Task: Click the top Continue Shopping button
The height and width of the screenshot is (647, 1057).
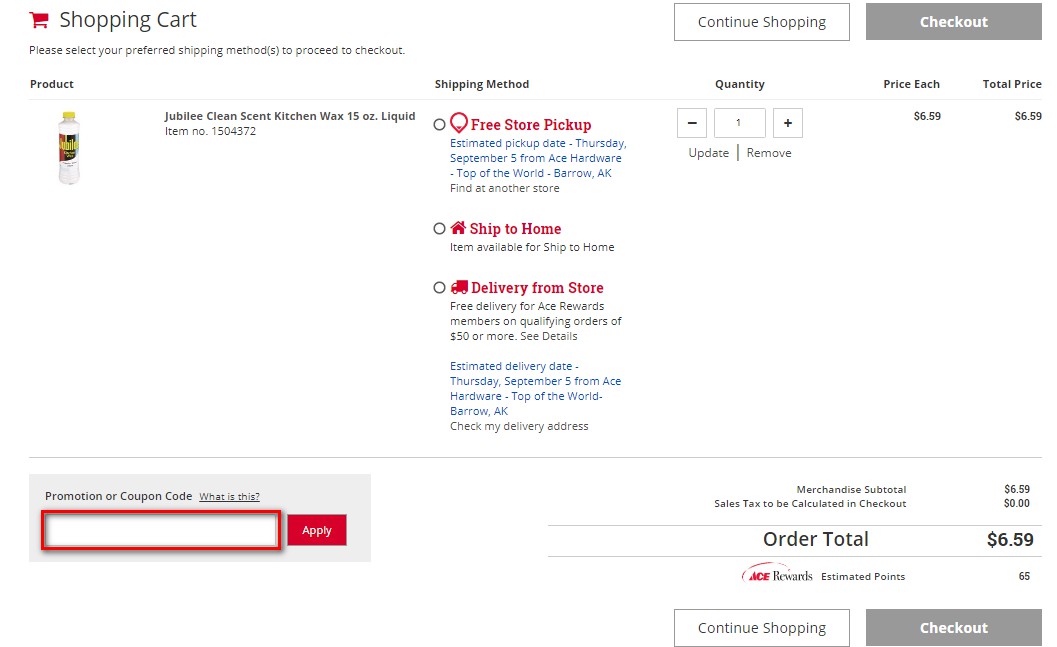Action: [762, 22]
